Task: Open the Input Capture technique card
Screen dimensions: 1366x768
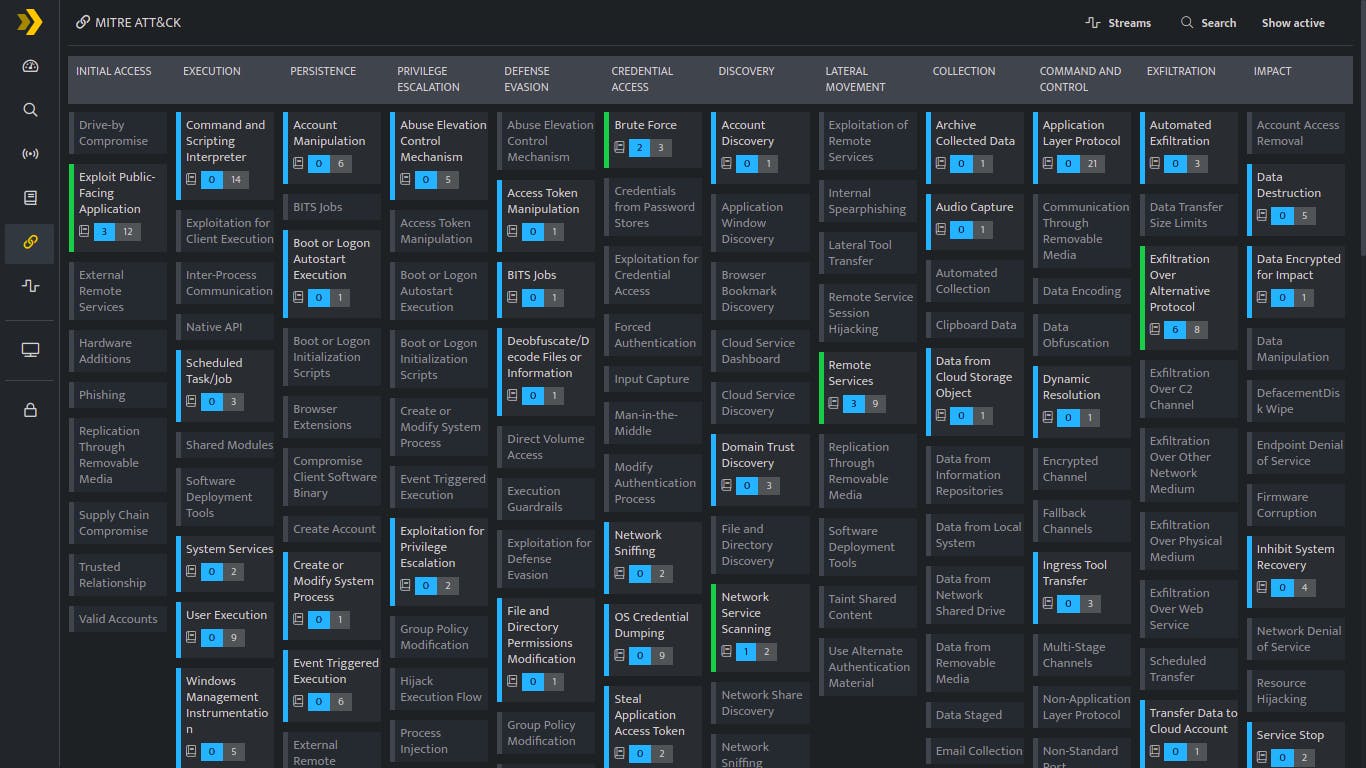Action: (x=653, y=379)
